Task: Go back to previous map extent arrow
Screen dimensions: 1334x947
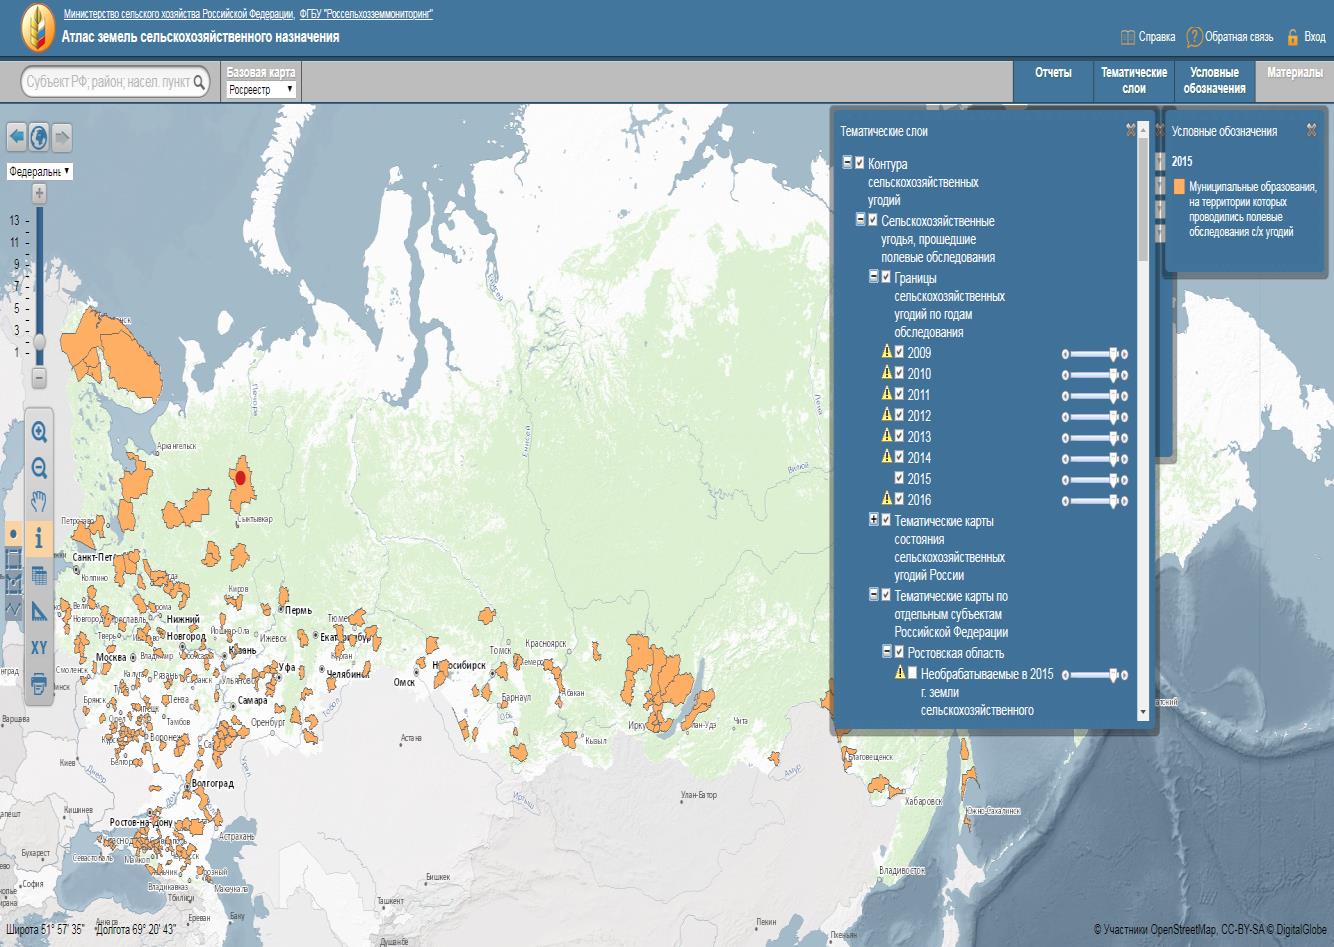Action: (16, 136)
